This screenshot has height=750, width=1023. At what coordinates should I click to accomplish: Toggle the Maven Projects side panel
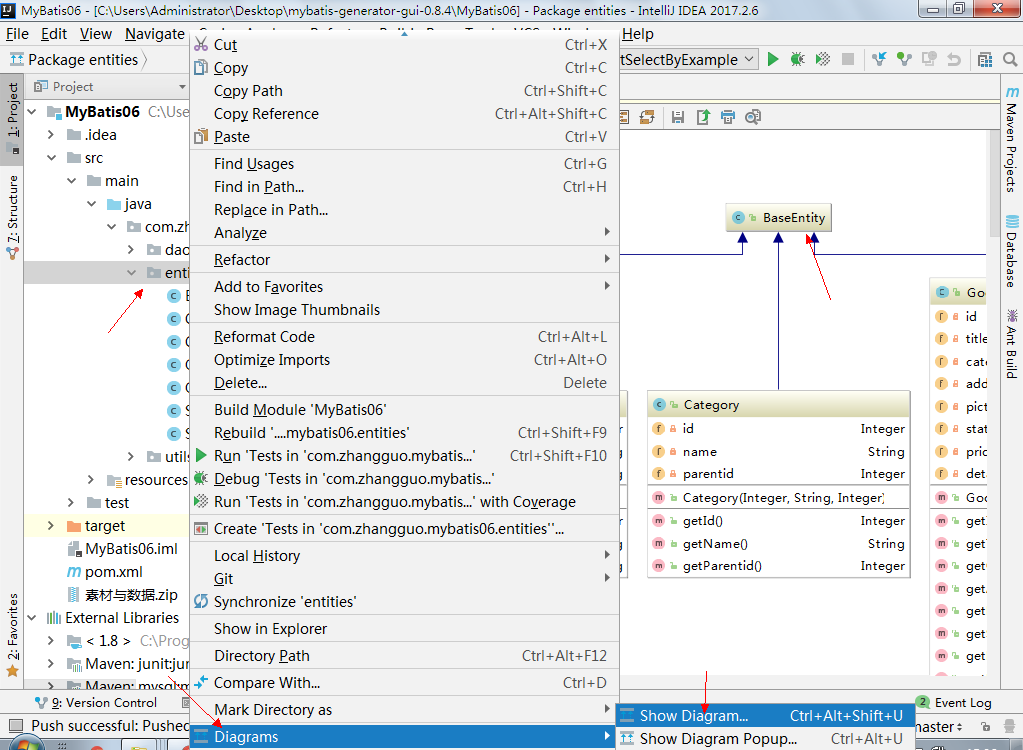coord(1011,139)
